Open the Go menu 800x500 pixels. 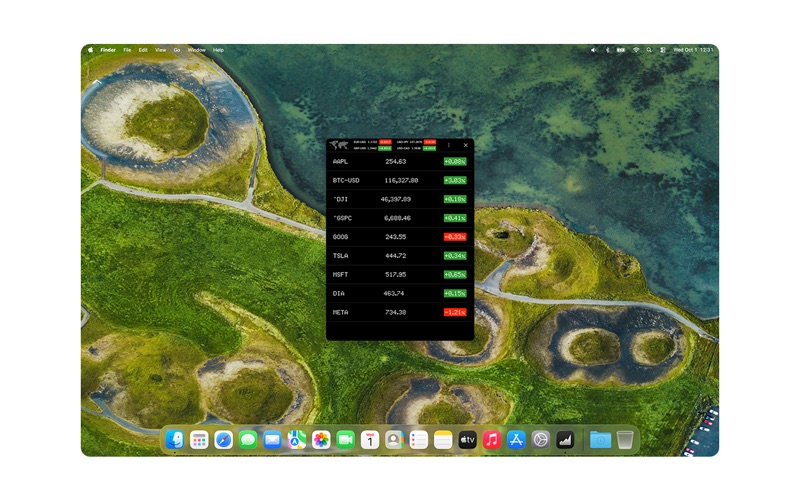pos(177,50)
